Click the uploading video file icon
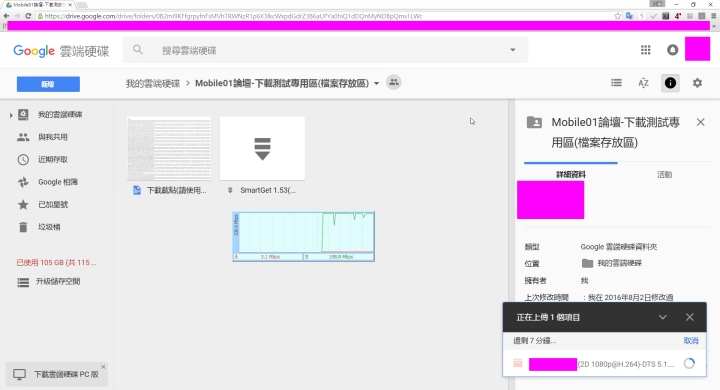This screenshot has width=720, height=390. click(x=518, y=363)
